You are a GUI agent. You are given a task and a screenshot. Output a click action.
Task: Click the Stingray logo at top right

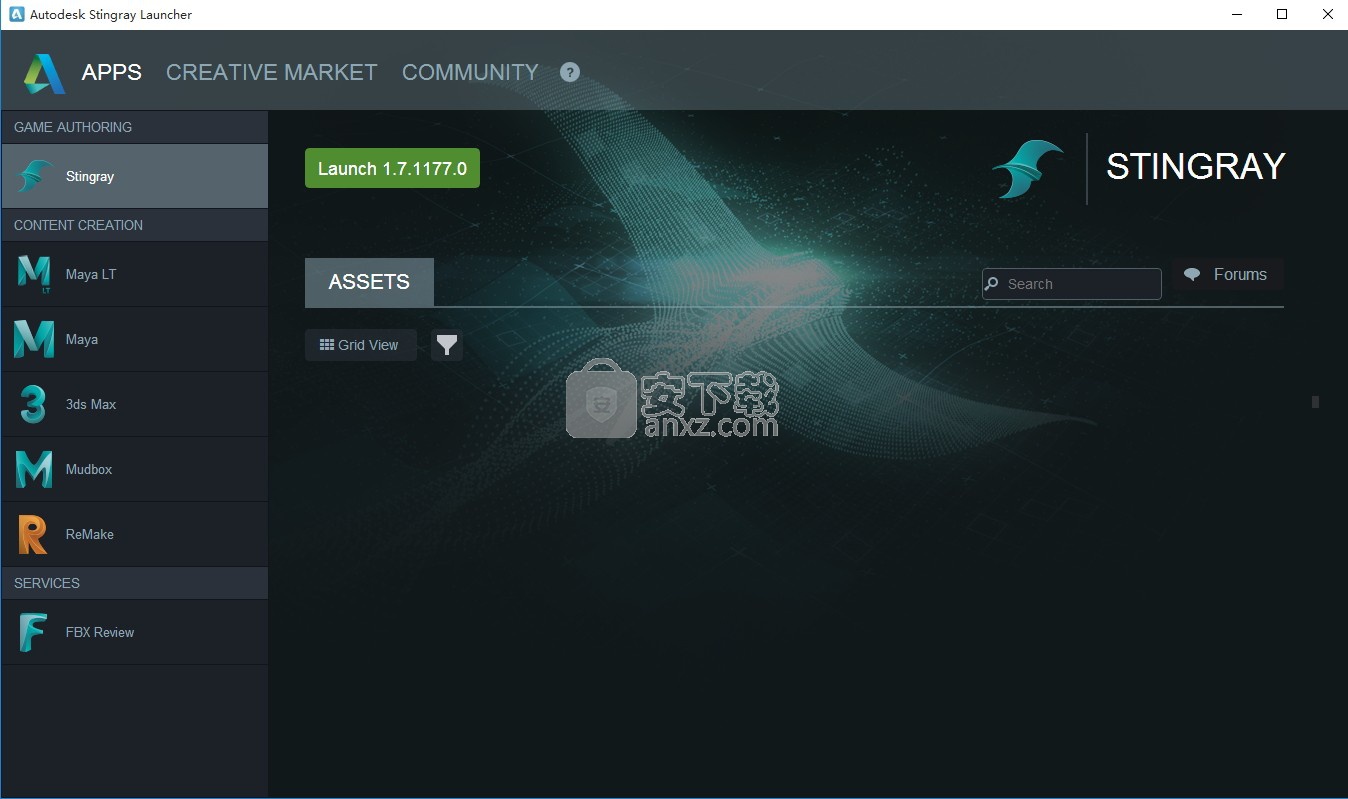pyautogui.click(x=1028, y=170)
